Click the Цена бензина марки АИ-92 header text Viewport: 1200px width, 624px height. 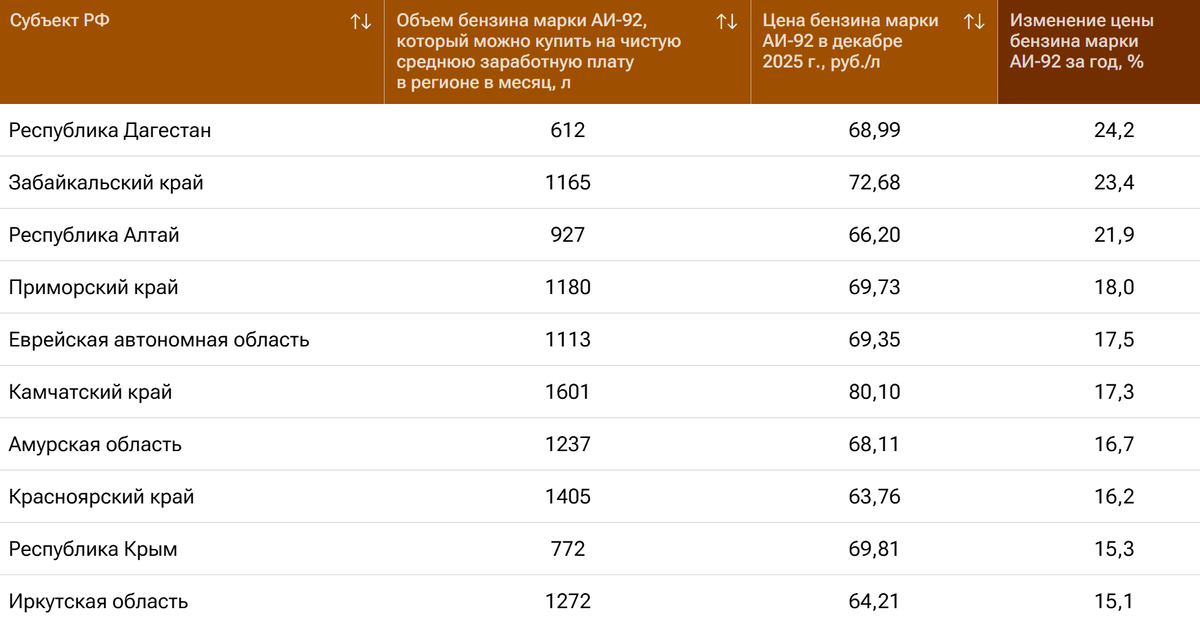click(x=850, y=41)
